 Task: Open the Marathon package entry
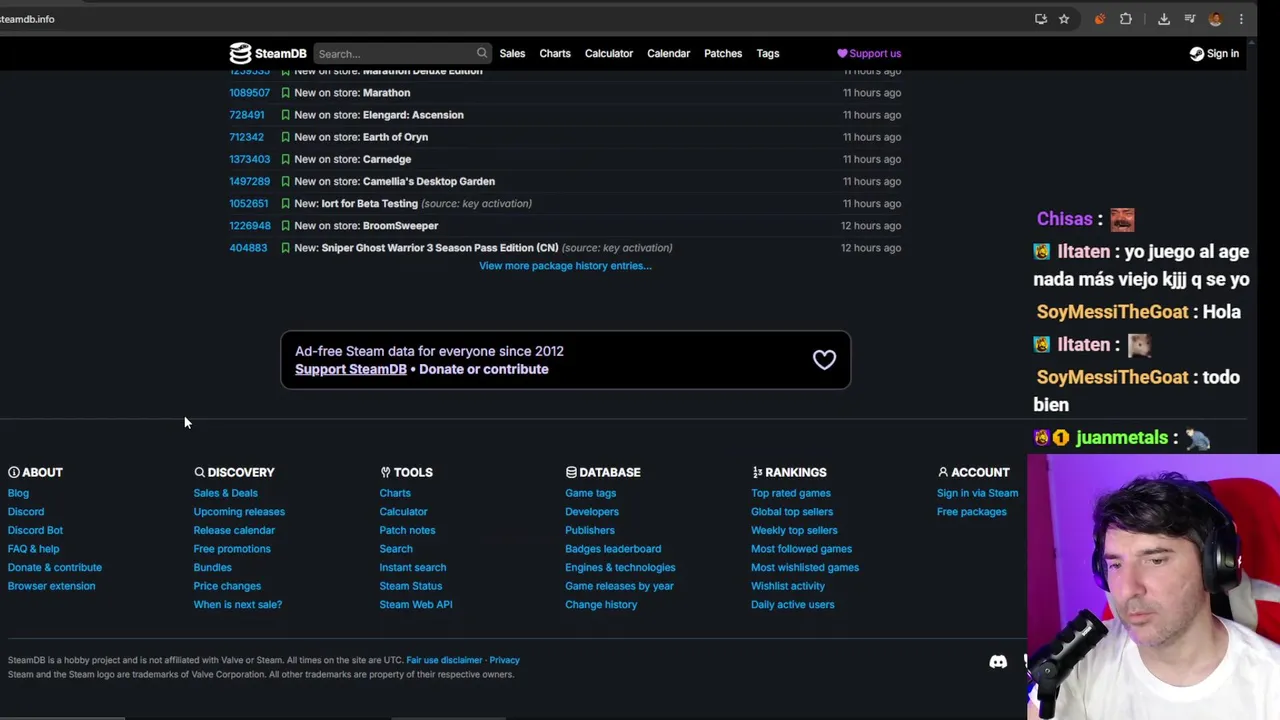coord(386,93)
